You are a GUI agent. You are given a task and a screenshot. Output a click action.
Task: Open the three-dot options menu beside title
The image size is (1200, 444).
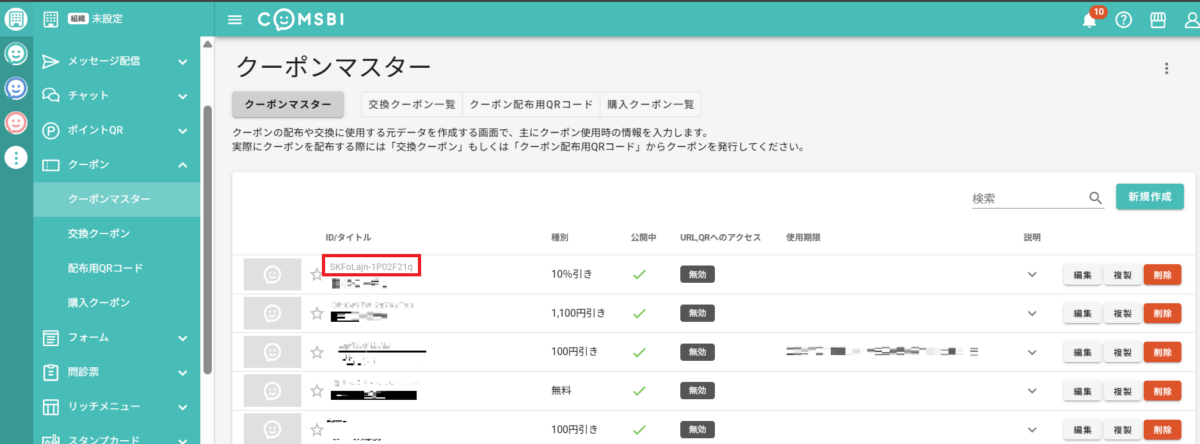pyautogui.click(x=1165, y=68)
